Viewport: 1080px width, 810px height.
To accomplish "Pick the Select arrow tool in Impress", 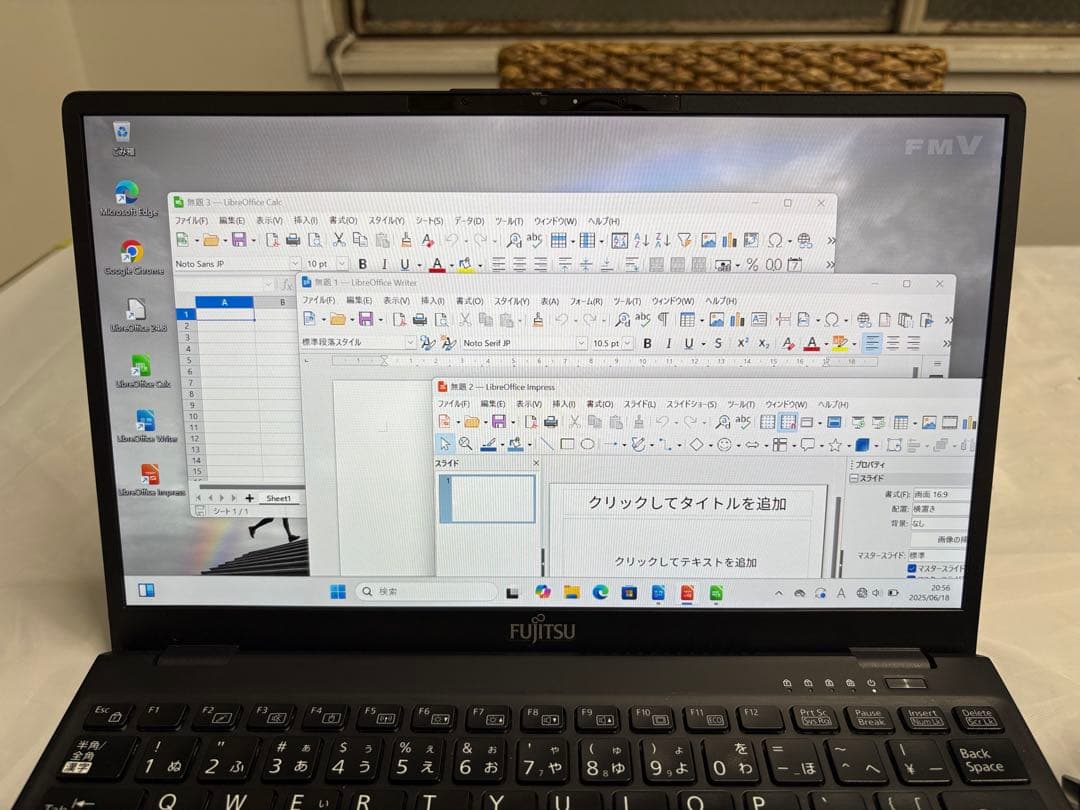I will (x=445, y=443).
